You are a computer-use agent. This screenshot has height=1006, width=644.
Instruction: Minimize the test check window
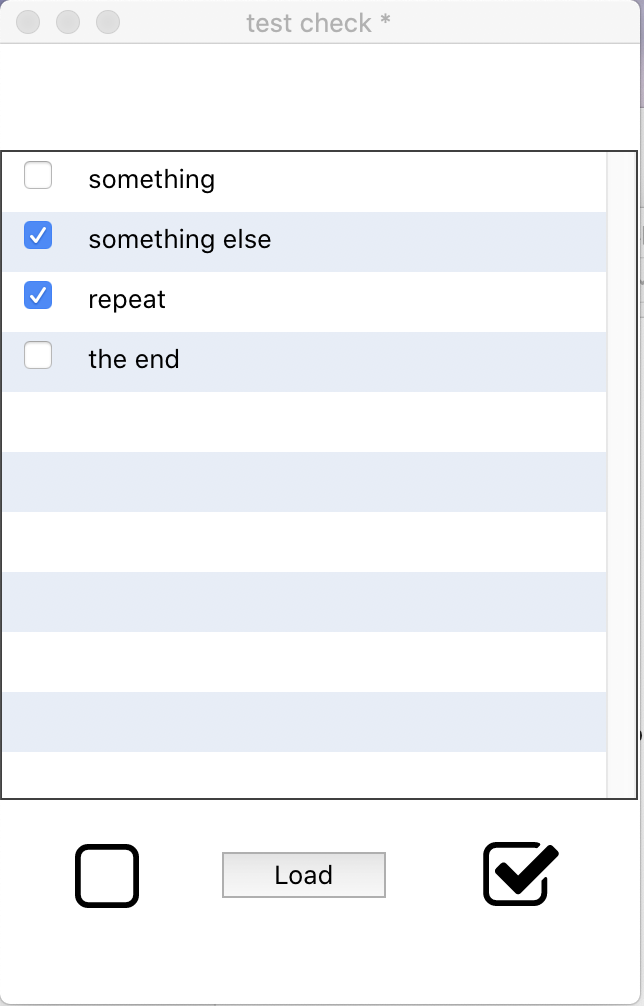68,22
